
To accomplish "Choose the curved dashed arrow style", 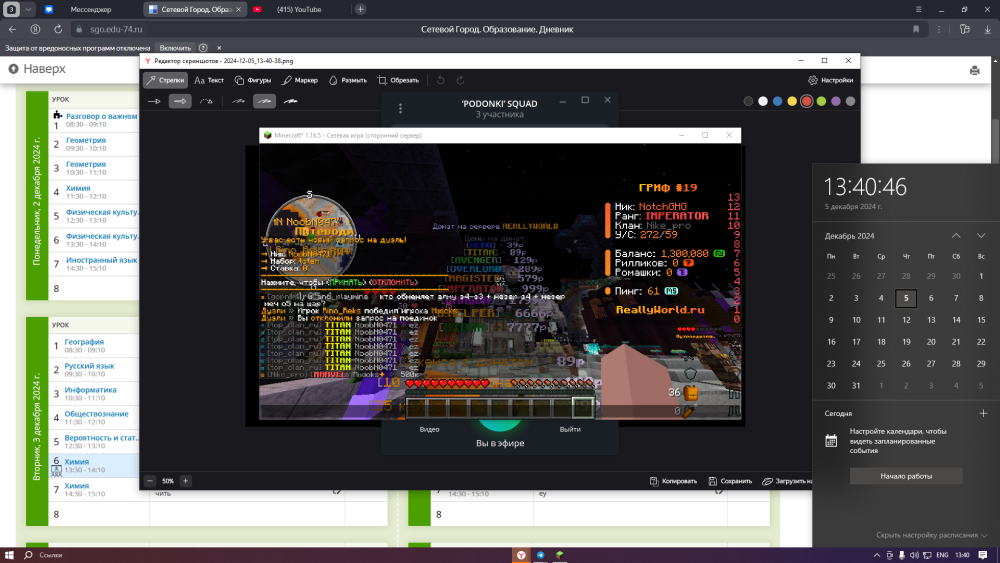I will pyautogui.click(x=206, y=101).
